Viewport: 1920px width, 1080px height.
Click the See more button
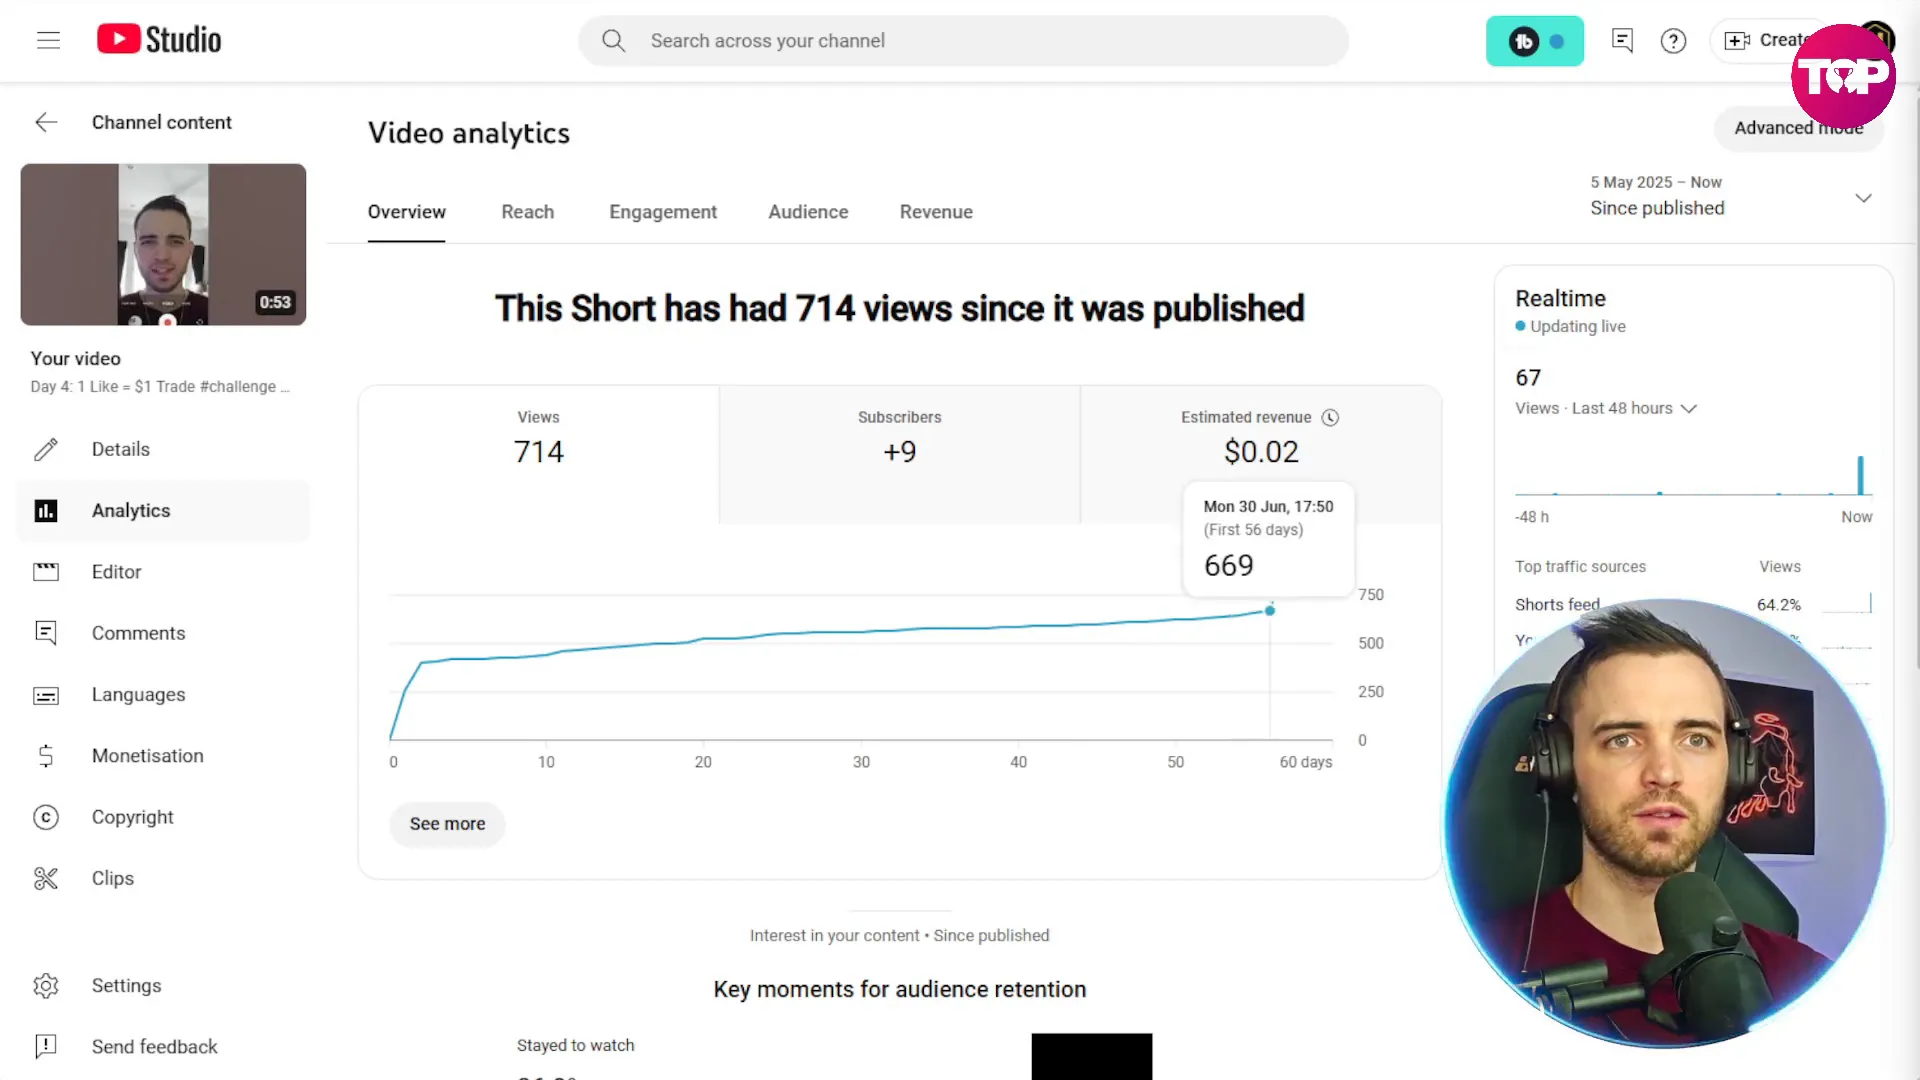(x=447, y=824)
